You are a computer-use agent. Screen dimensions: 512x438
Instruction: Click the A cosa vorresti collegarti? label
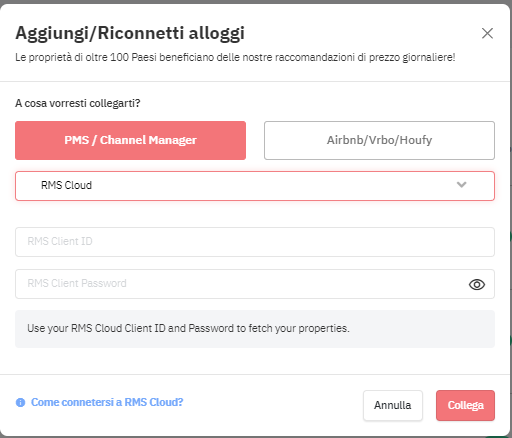pos(78,103)
